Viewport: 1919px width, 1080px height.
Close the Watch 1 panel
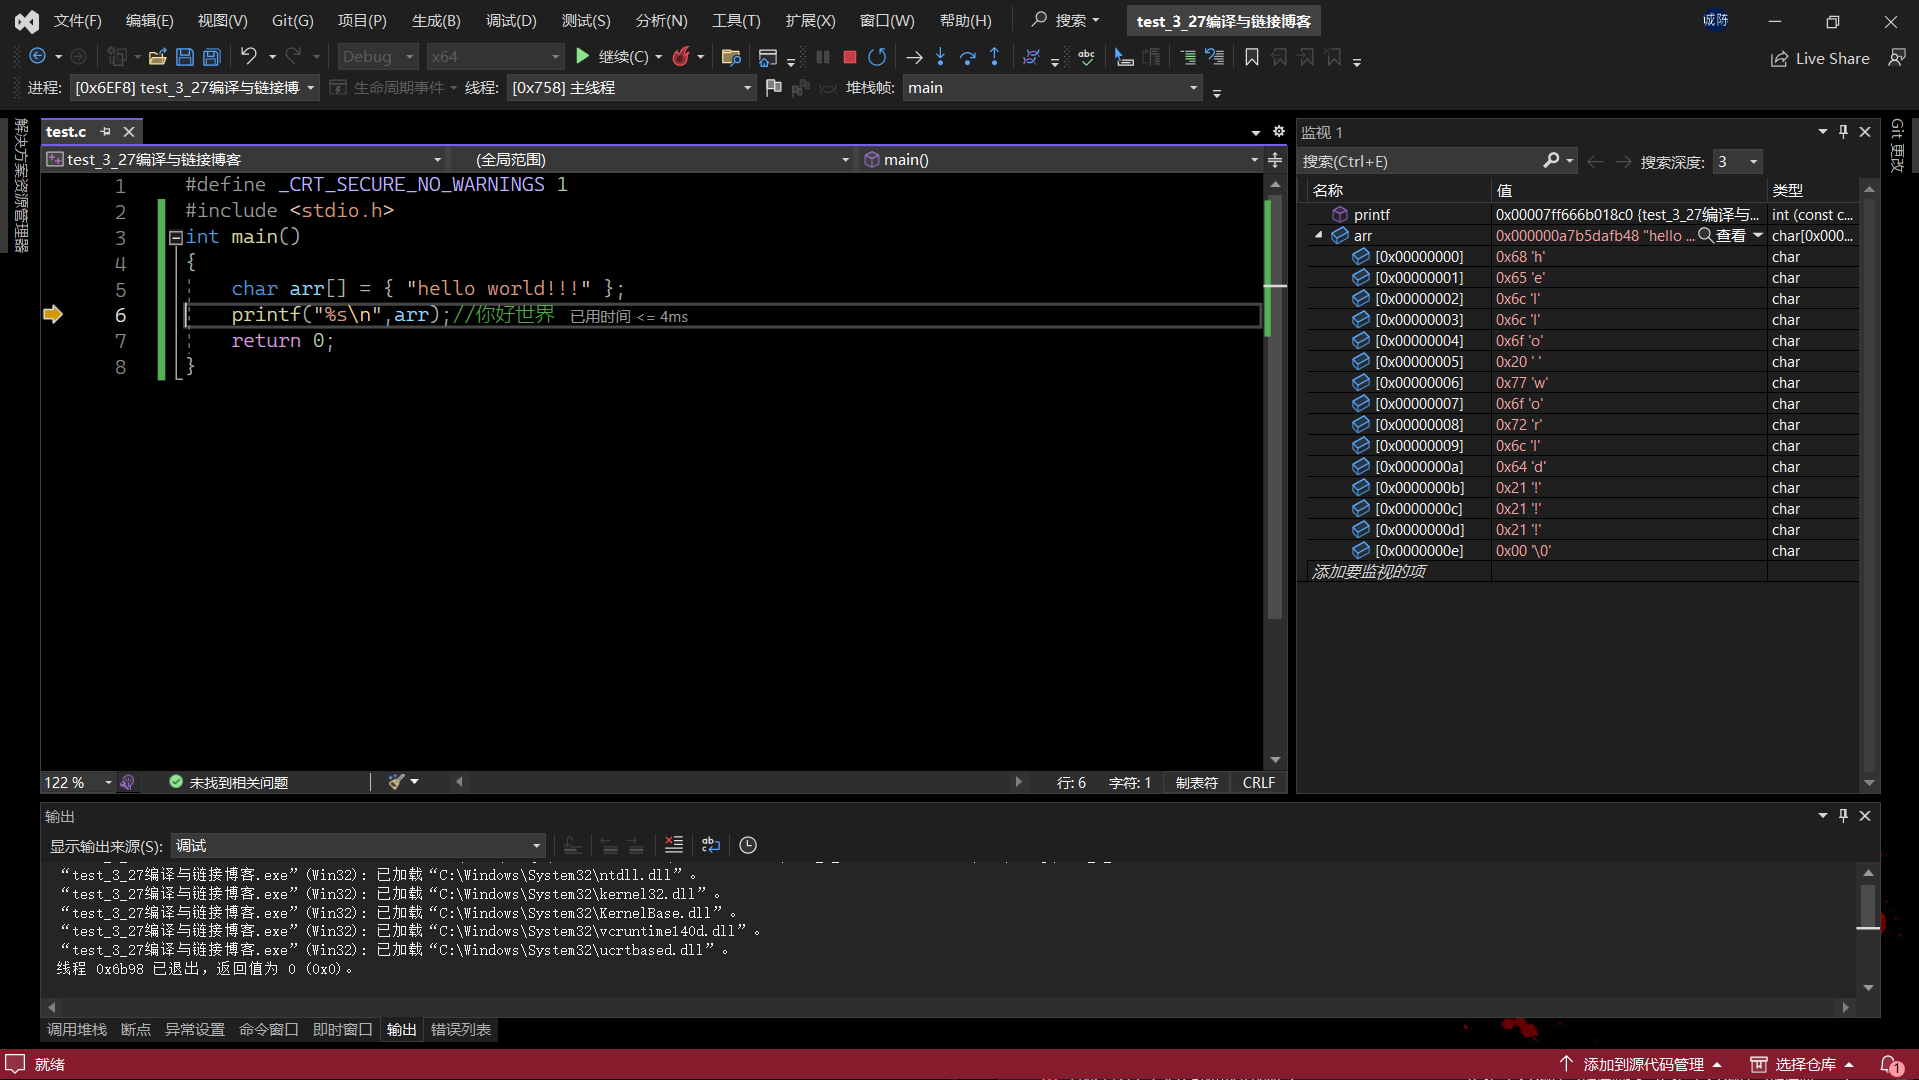(x=1865, y=131)
